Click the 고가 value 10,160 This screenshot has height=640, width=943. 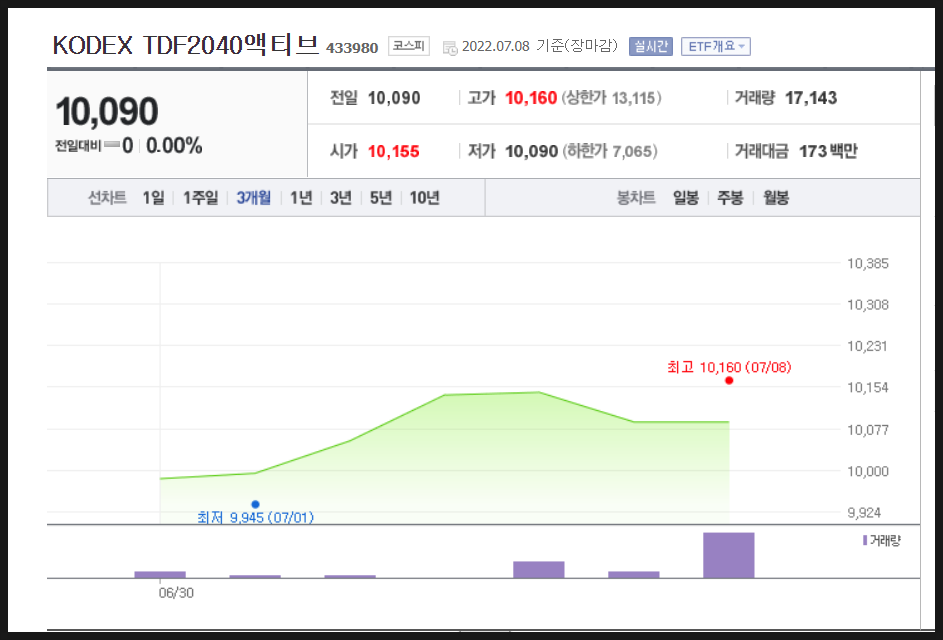pos(531,98)
